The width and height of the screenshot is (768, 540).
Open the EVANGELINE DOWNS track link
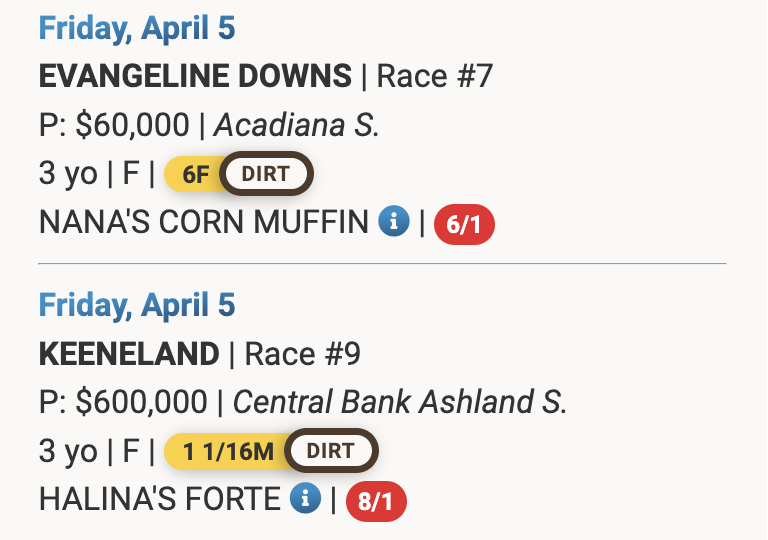click(x=195, y=76)
